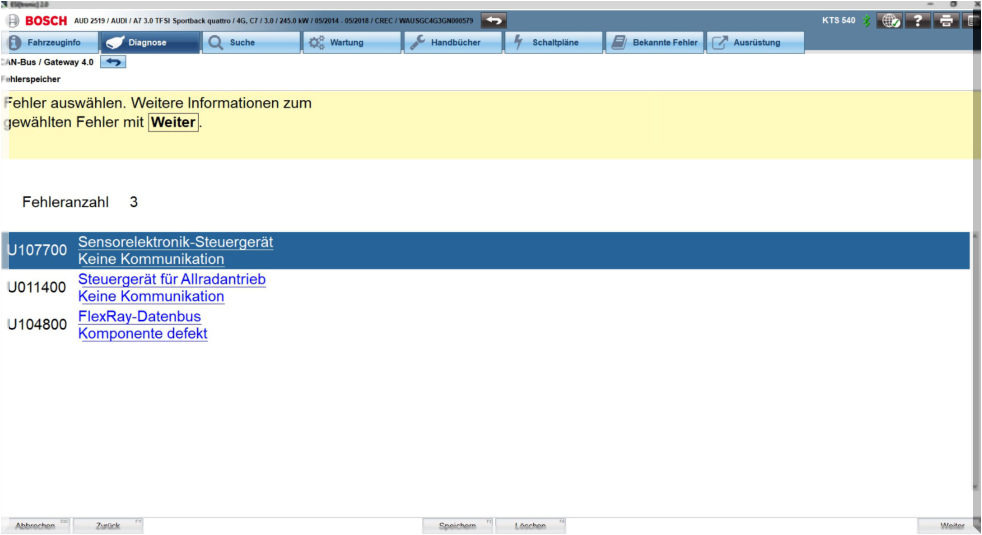Click the green Bluetooth status icon
982x535 pixels.
(866, 20)
